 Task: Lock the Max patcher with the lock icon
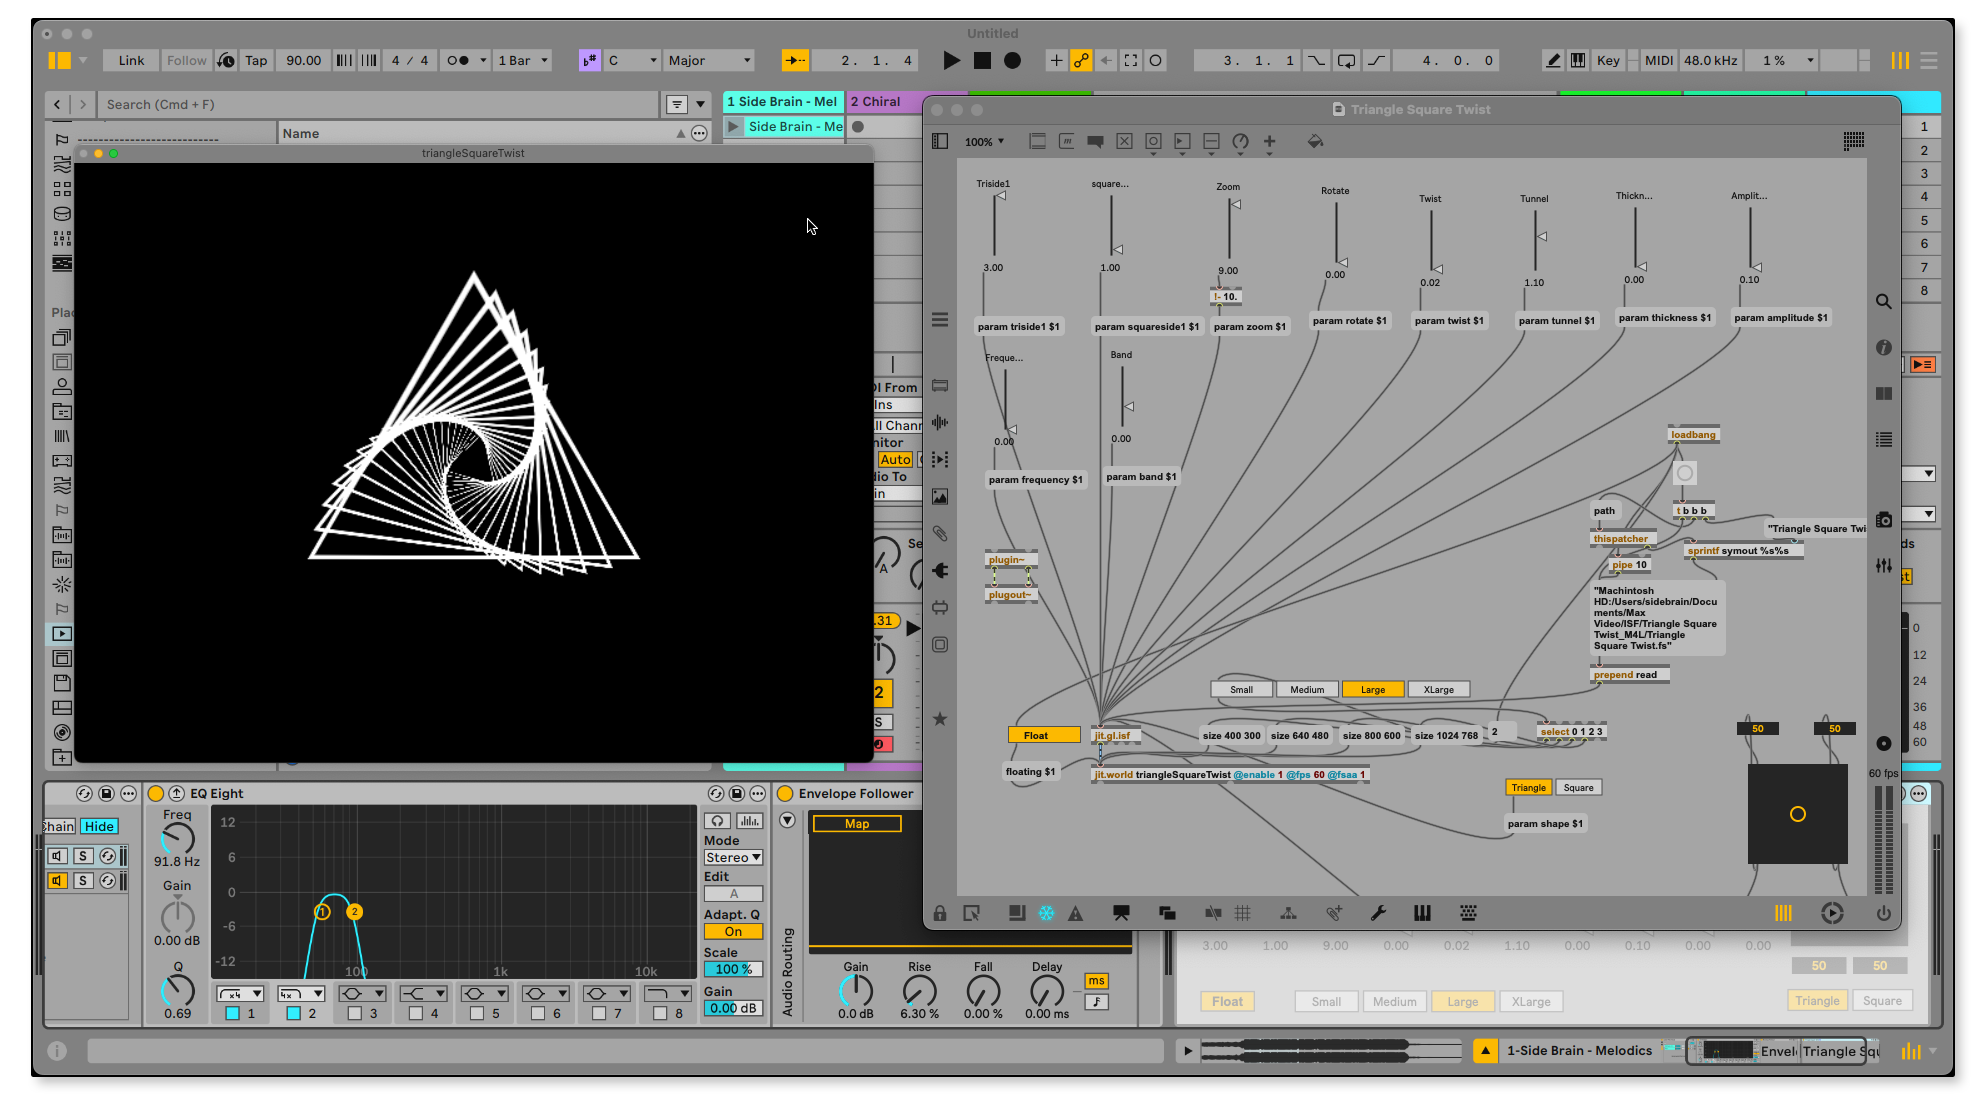tap(939, 913)
